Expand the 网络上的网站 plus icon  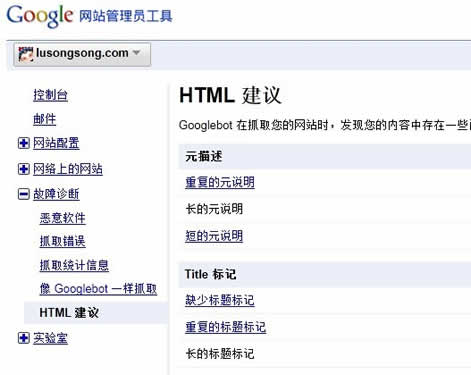pos(23,169)
